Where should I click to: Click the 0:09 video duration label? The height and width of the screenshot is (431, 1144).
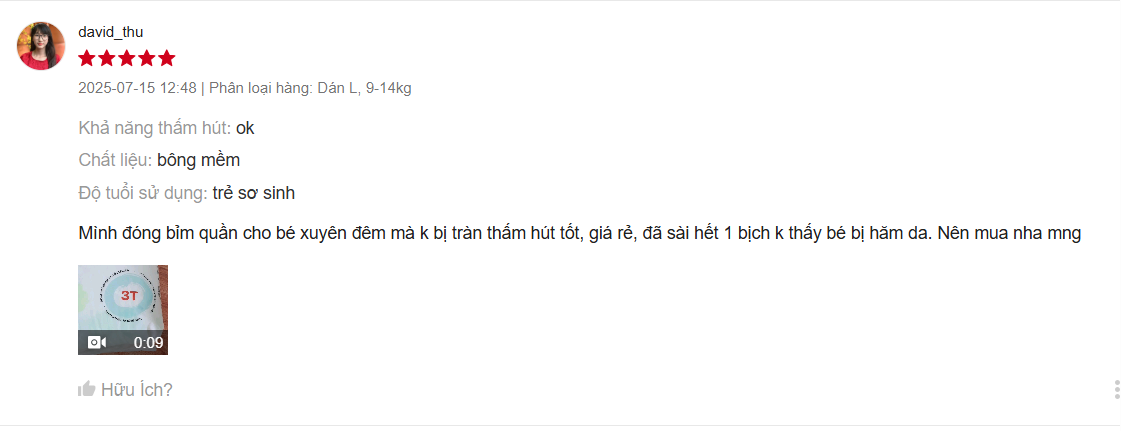148,342
